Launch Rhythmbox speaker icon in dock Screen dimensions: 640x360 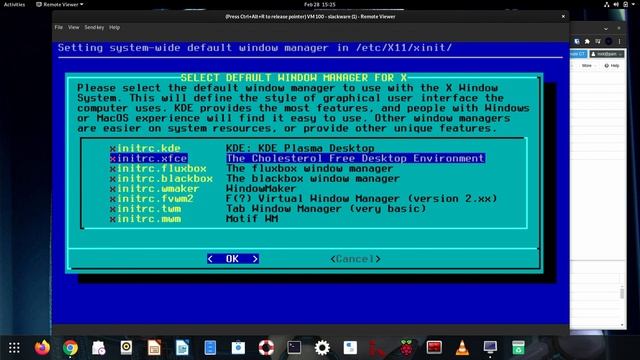click(126, 348)
